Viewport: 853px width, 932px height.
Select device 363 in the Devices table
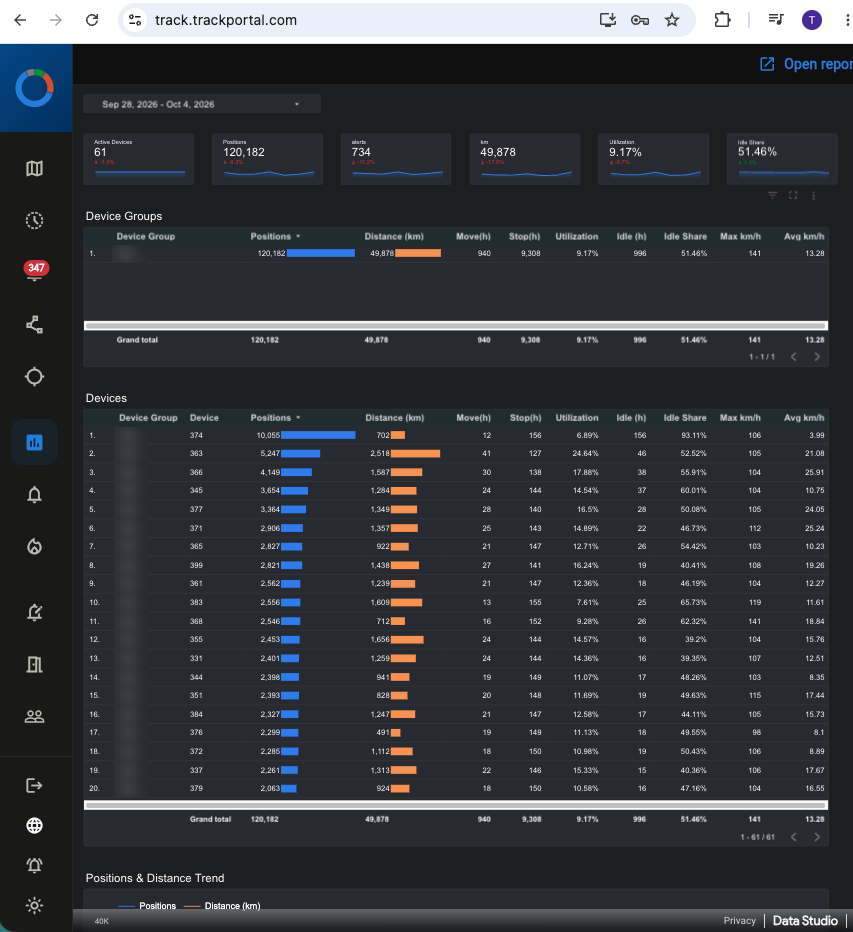tap(196, 454)
